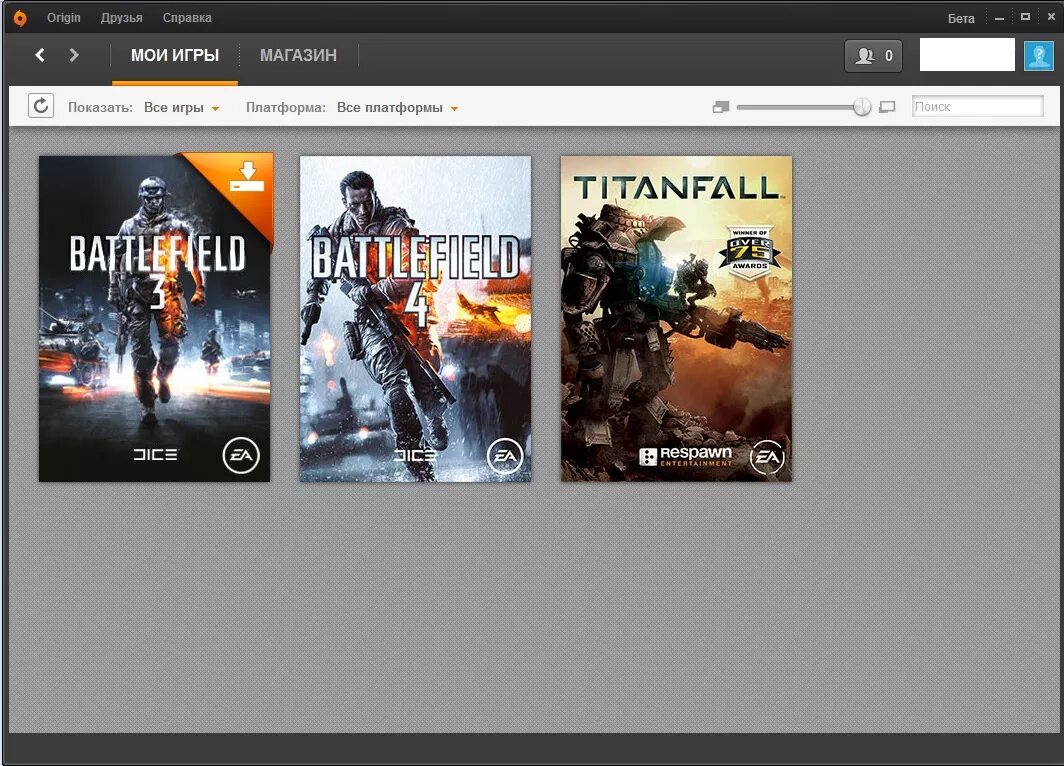The image size is (1064, 766).
Task: Select the Battlefield 3 game tile
Action: pos(155,318)
